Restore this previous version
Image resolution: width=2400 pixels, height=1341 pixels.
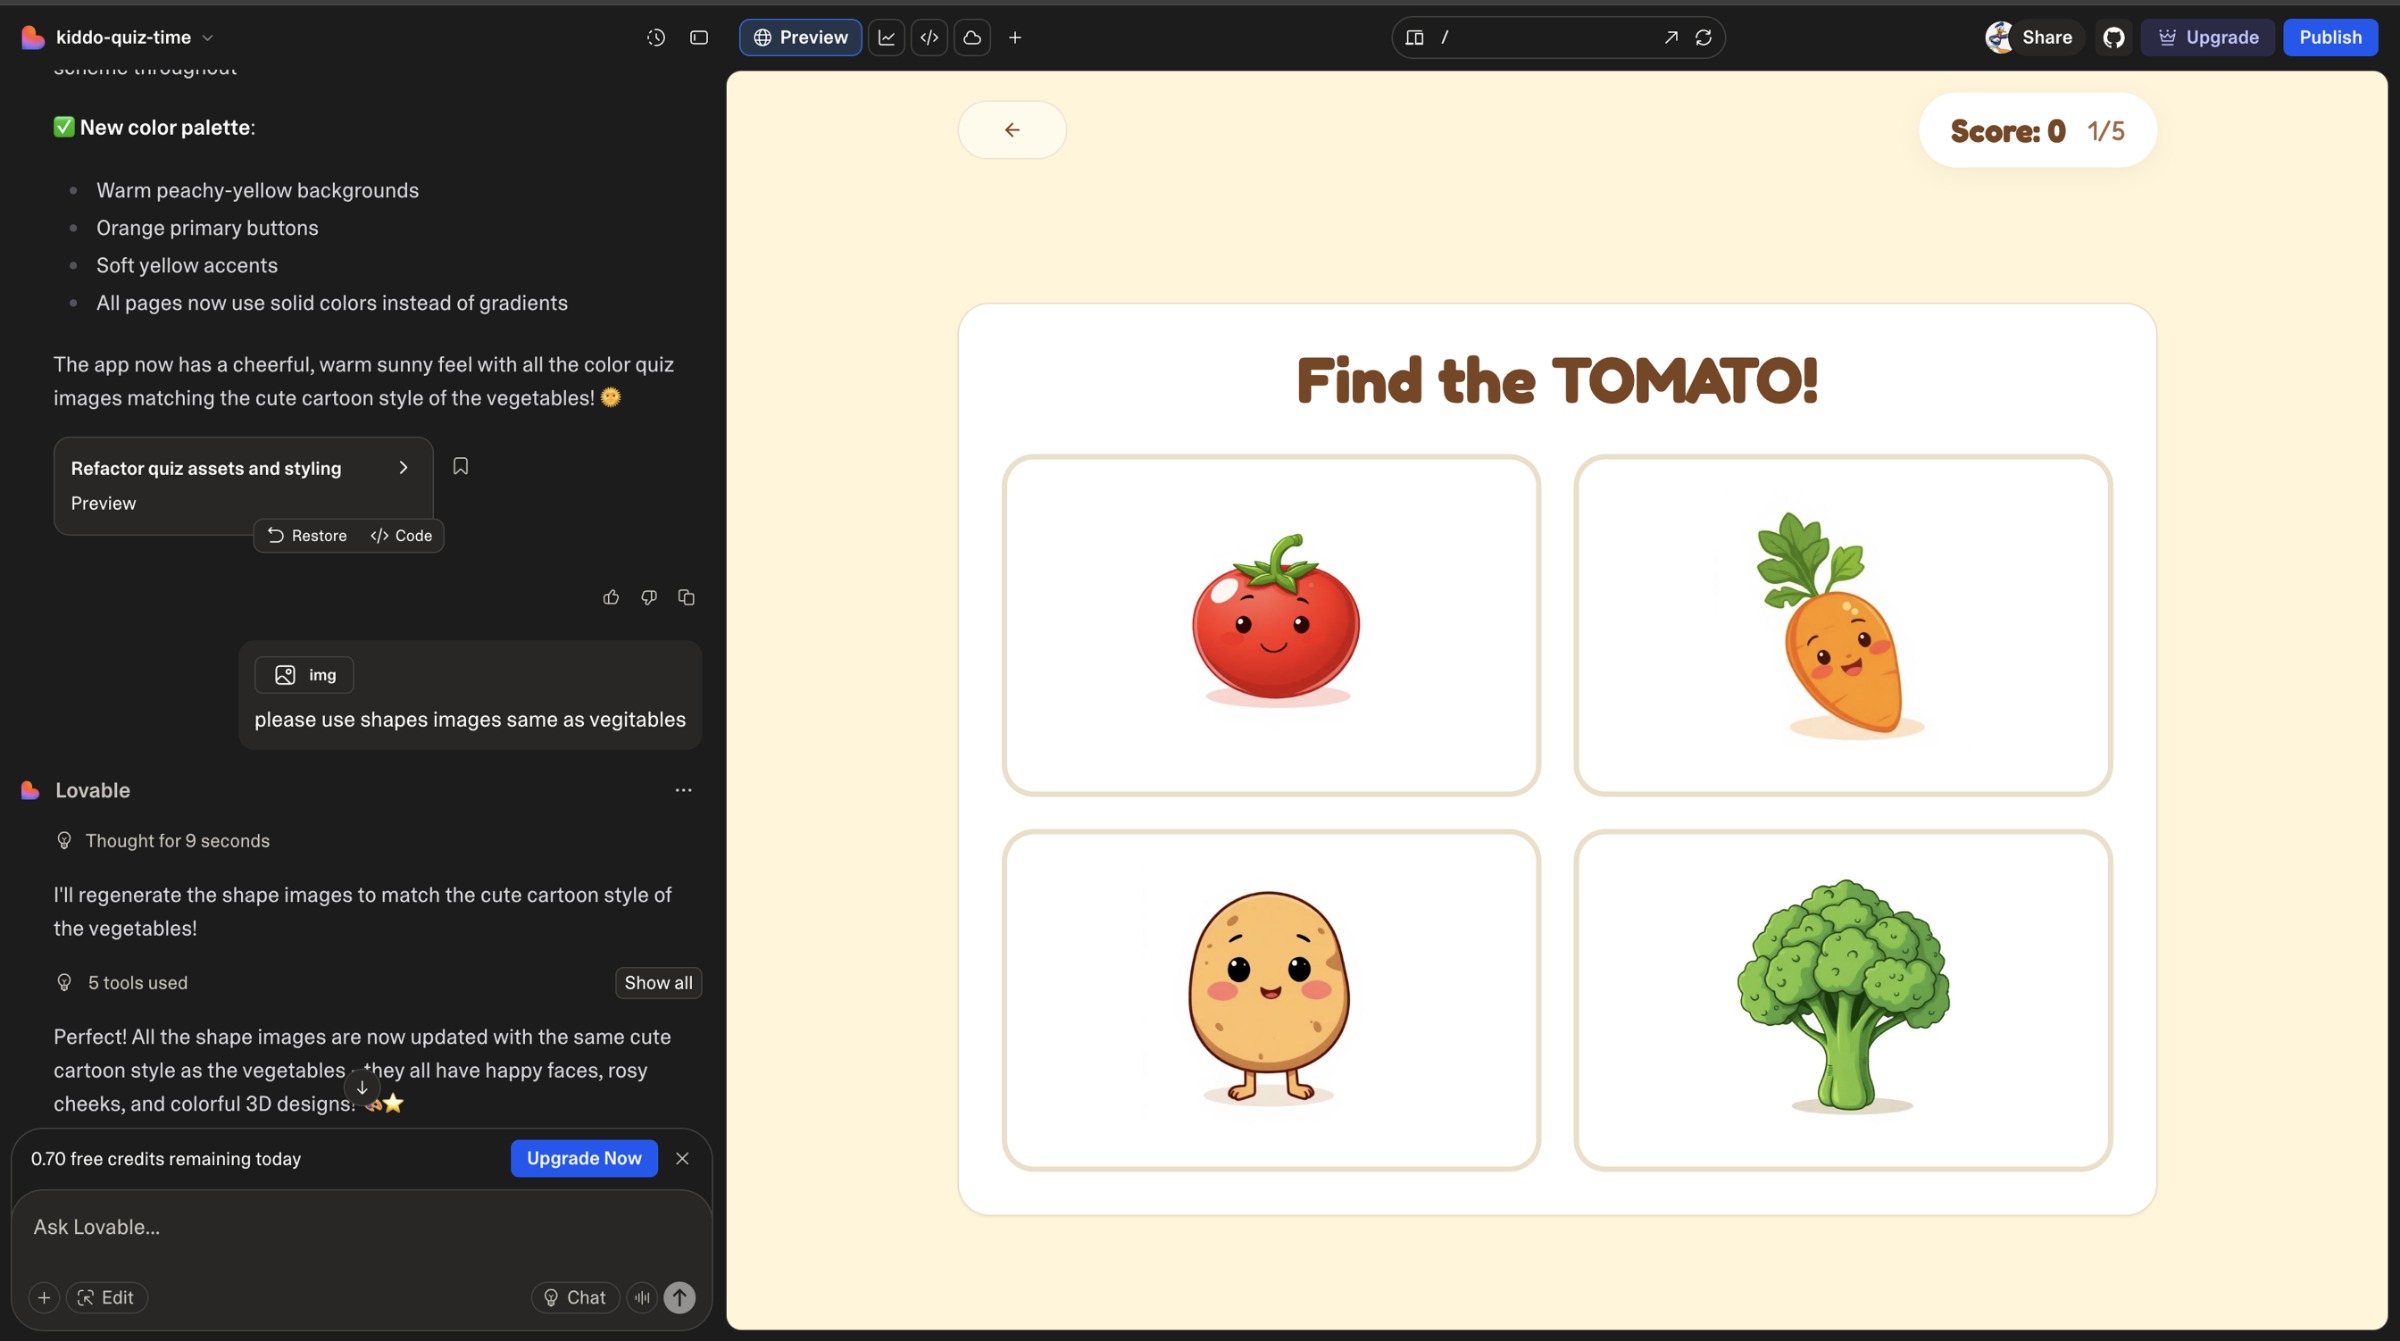[x=307, y=535]
